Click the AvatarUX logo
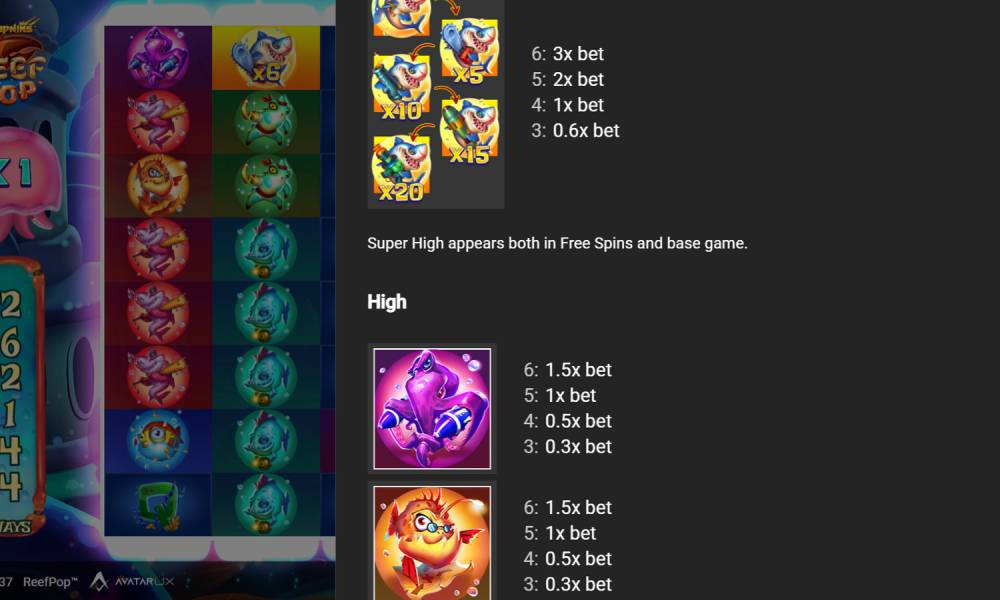This screenshot has width=1000, height=600. click(131, 581)
